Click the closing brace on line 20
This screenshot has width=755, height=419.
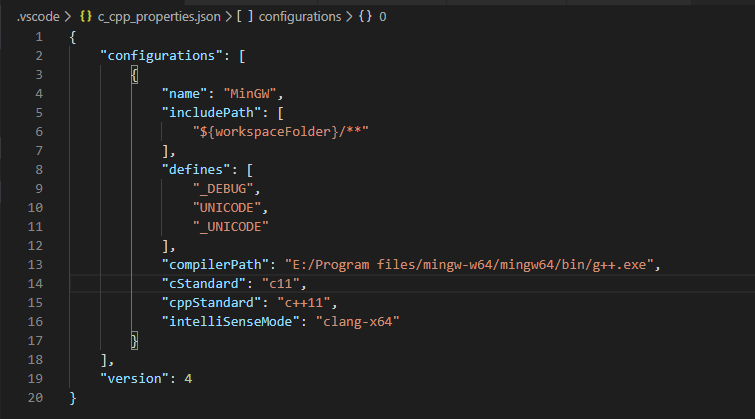point(73,398)
